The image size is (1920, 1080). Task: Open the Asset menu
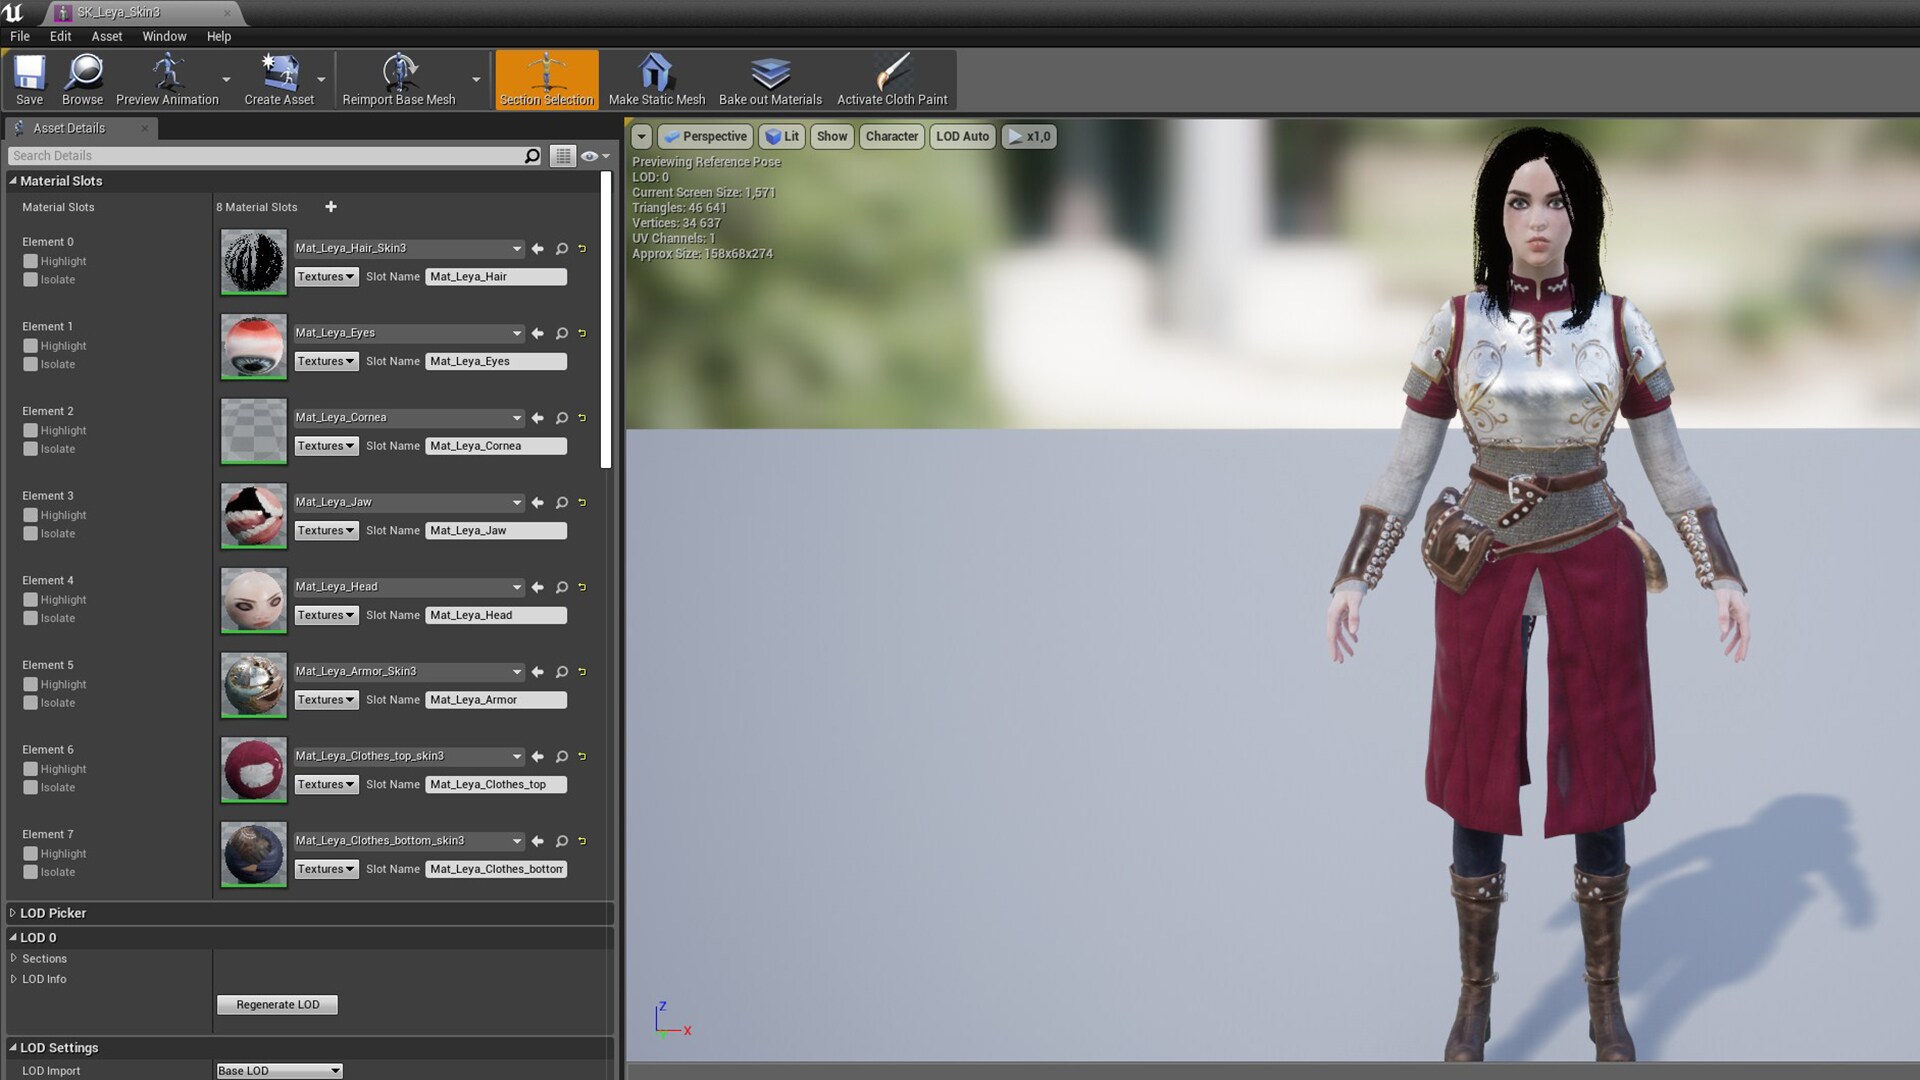pyautogui.click(x=106, y=36)
